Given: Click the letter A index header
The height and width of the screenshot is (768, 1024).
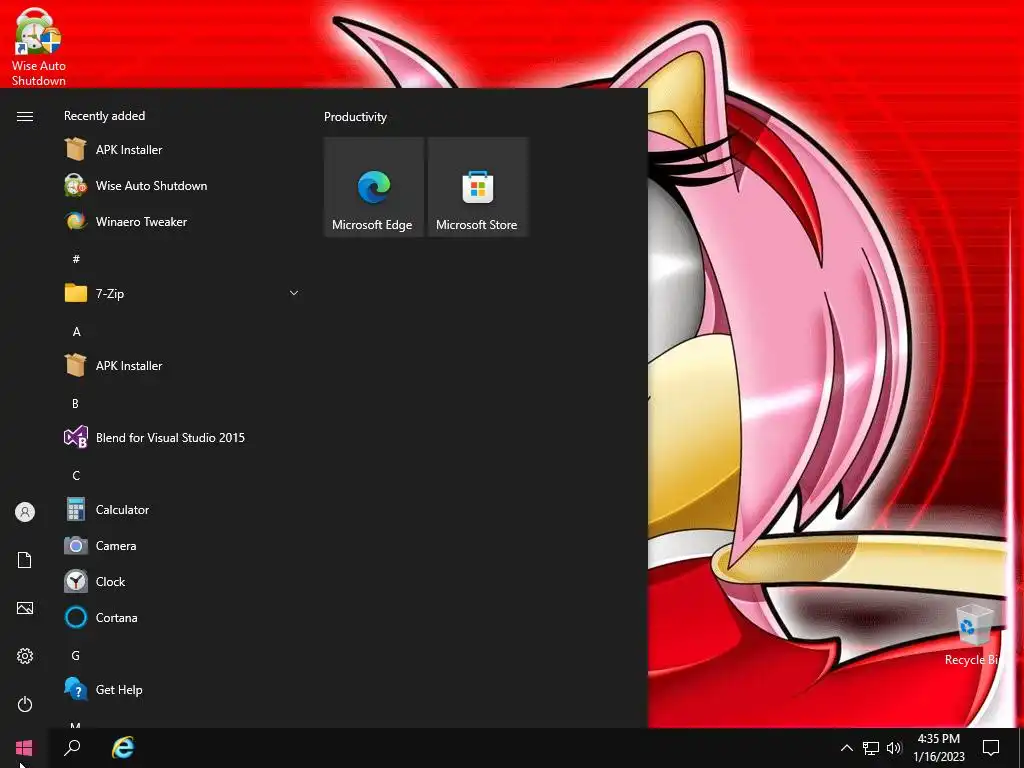Looking at the screenshot, I should 76,332.
